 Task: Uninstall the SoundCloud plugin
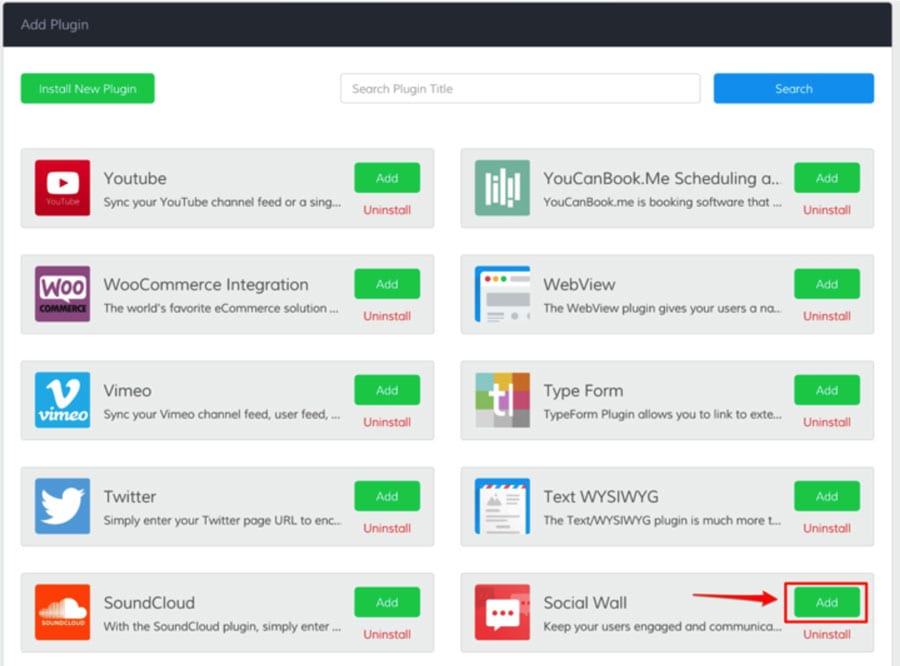387,634
